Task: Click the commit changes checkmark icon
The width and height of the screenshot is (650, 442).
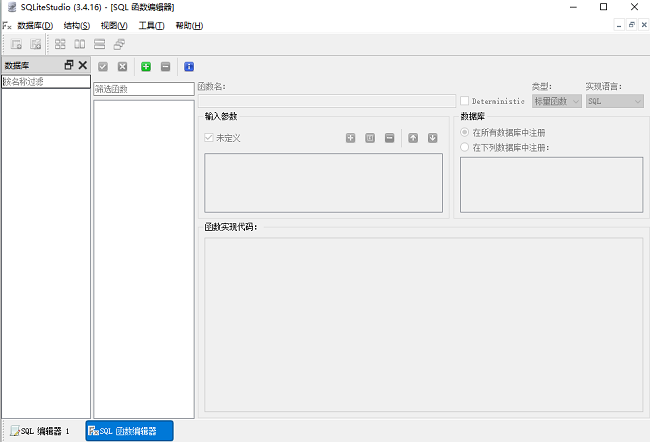Action: click(103, 67)
